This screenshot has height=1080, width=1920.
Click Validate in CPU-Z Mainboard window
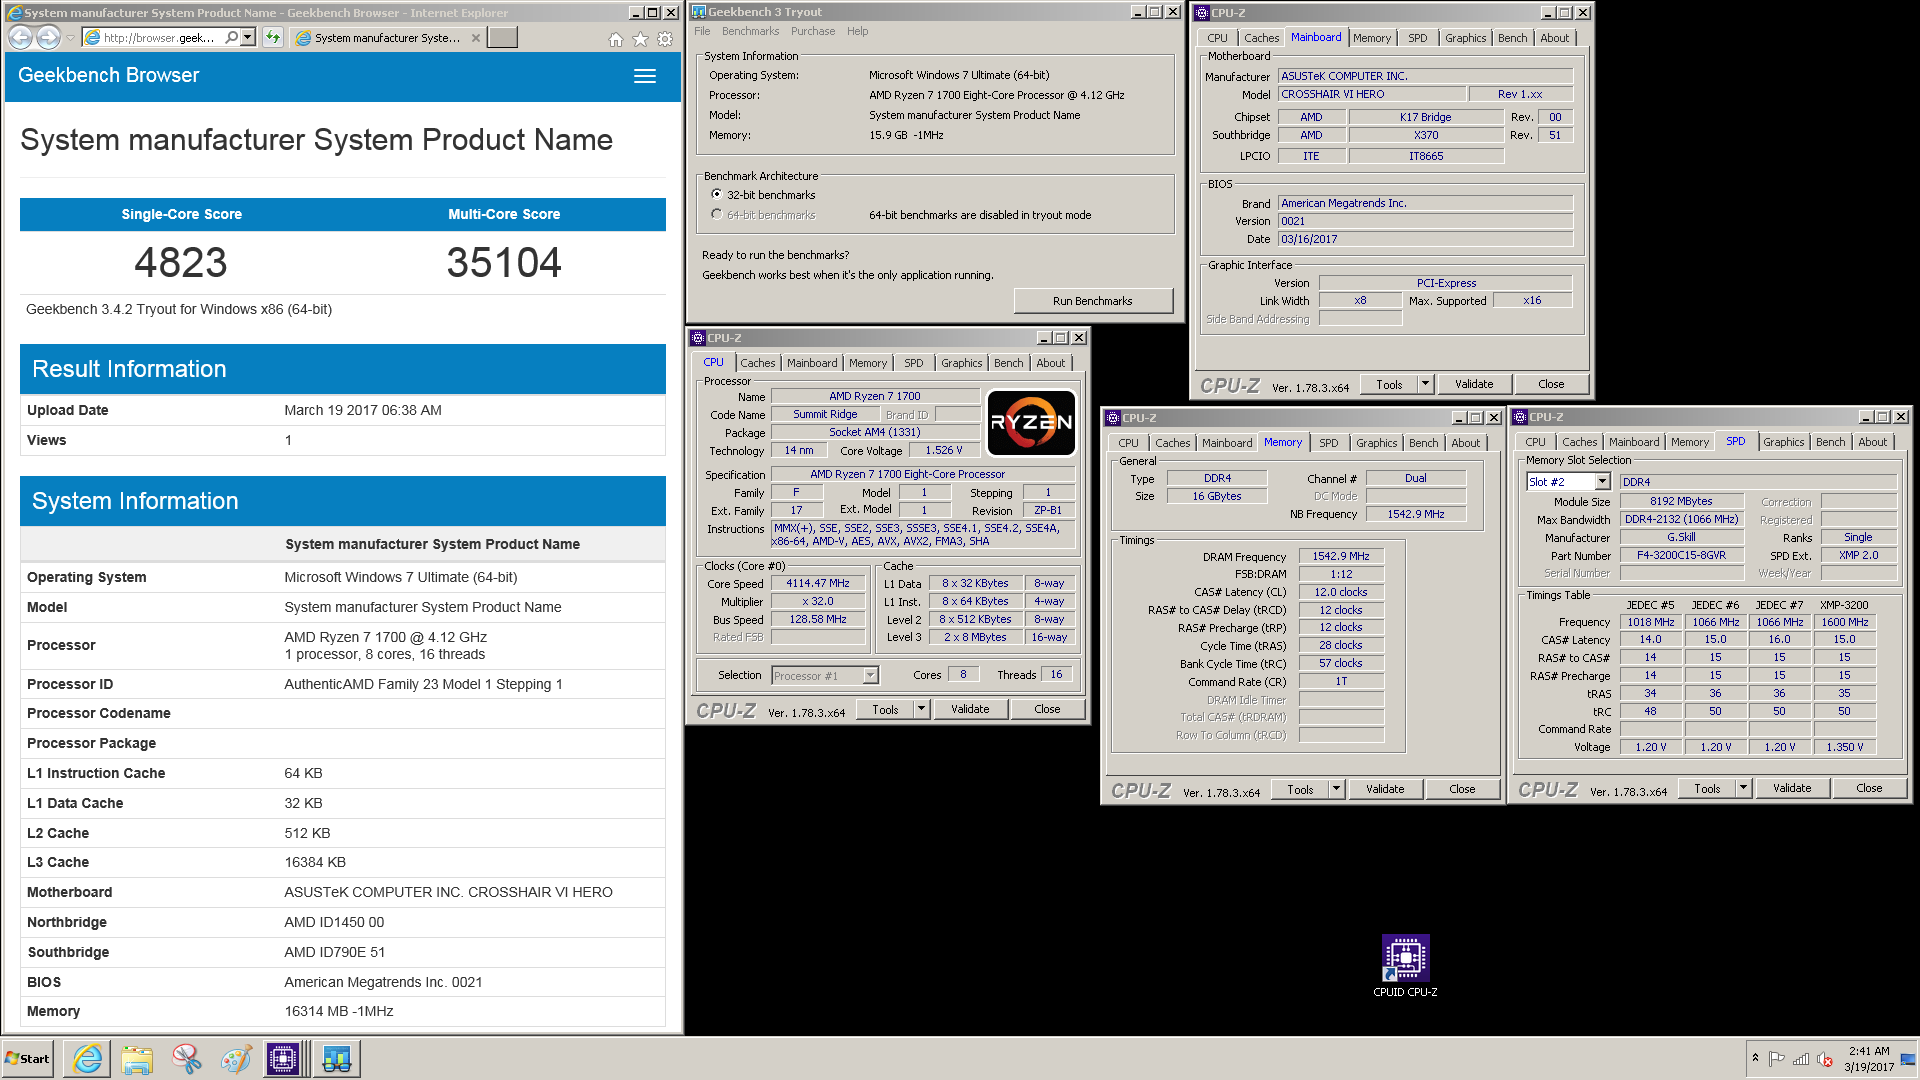pos(1473,384)
